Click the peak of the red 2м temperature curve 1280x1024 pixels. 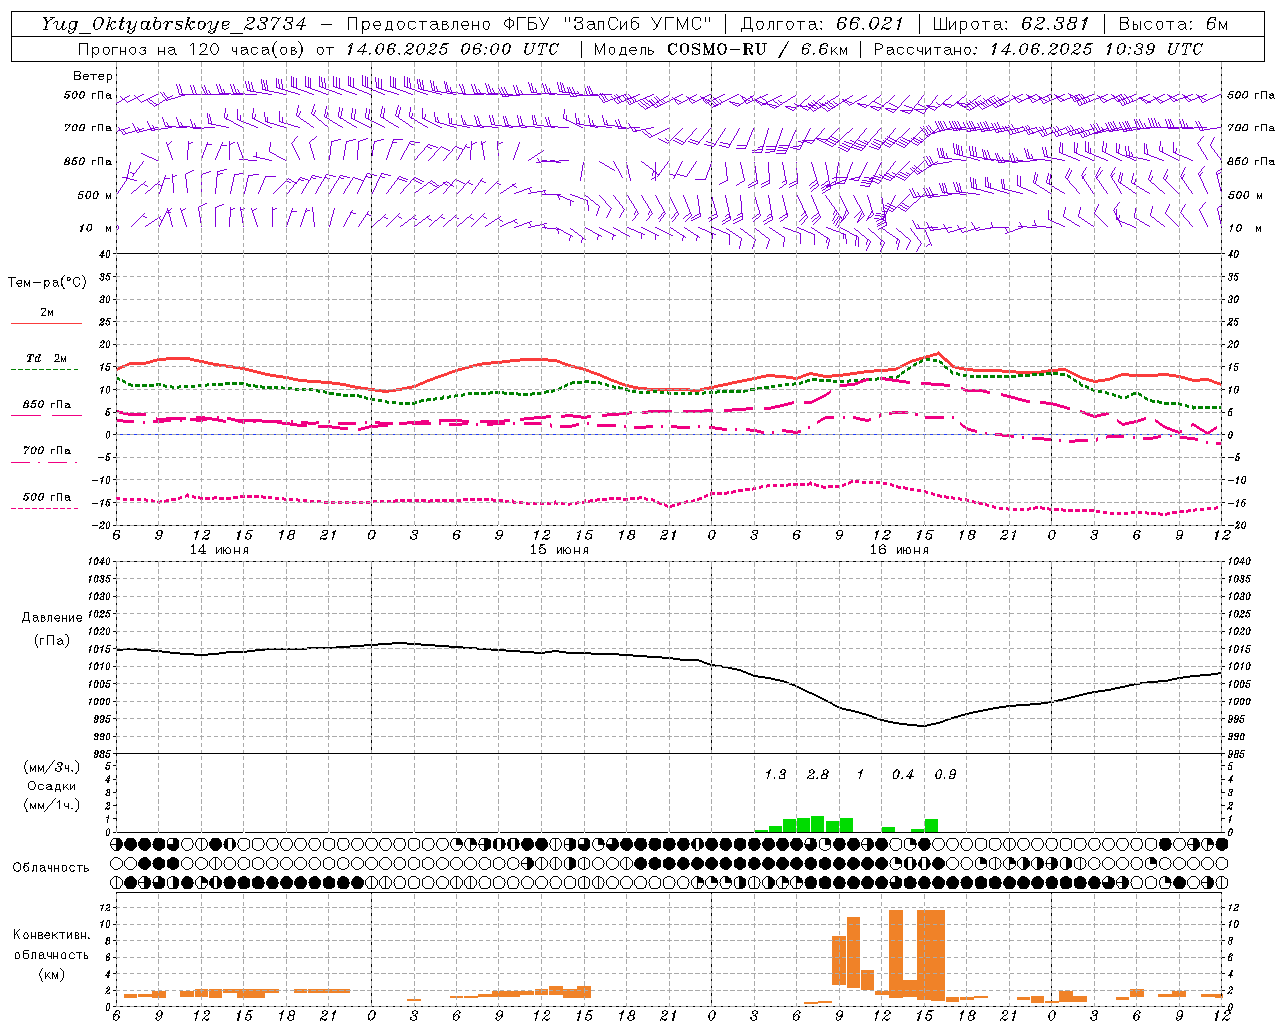pos(937,353)
